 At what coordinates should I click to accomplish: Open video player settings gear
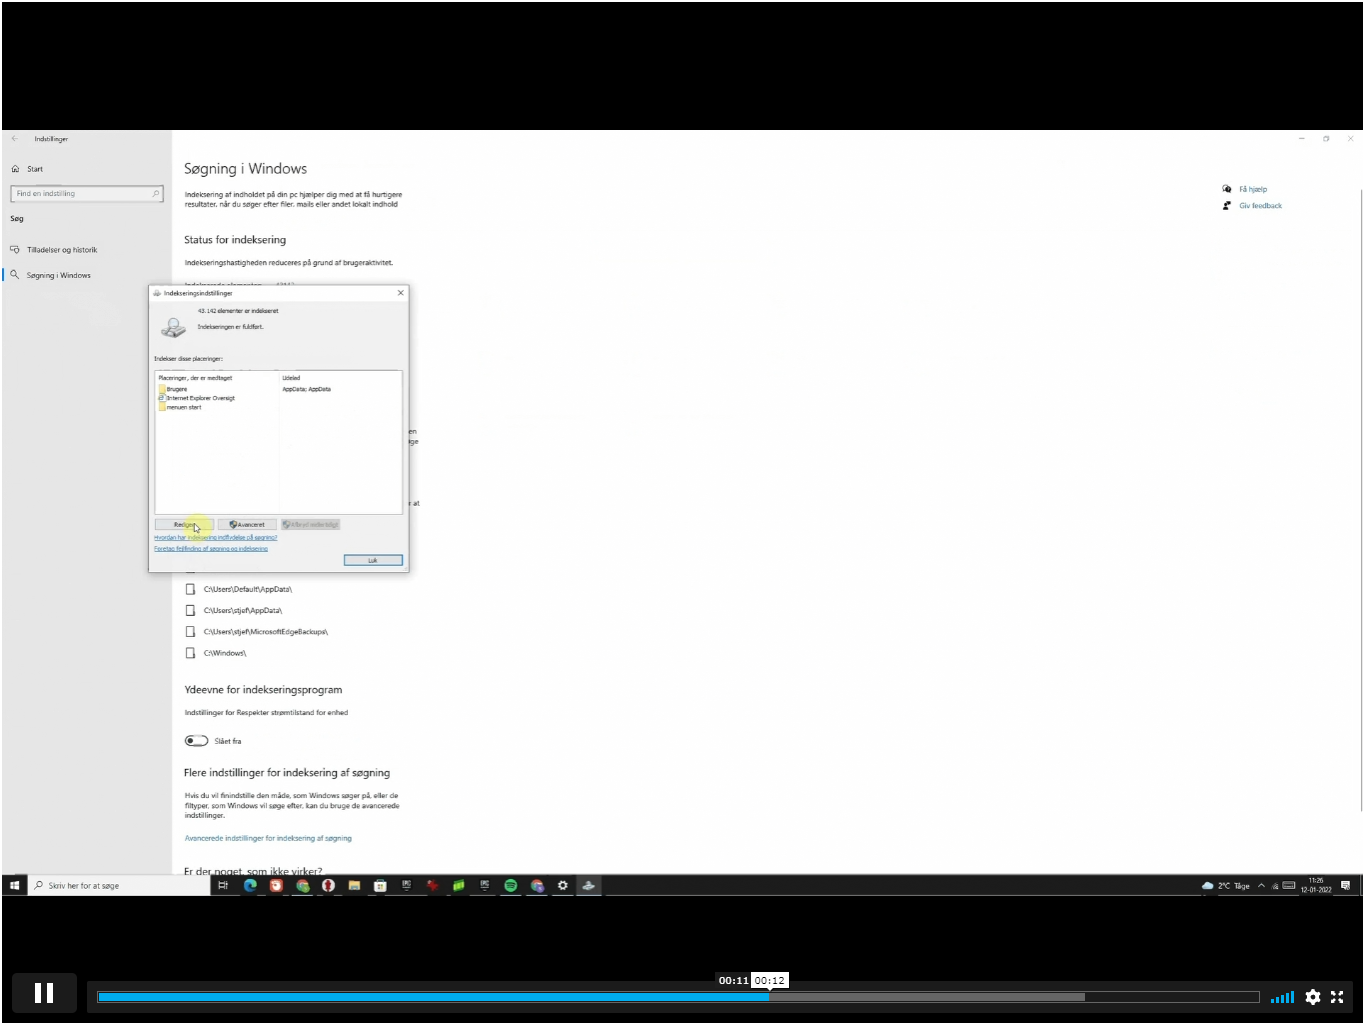pyautogui.click(x=1313, y=997)
